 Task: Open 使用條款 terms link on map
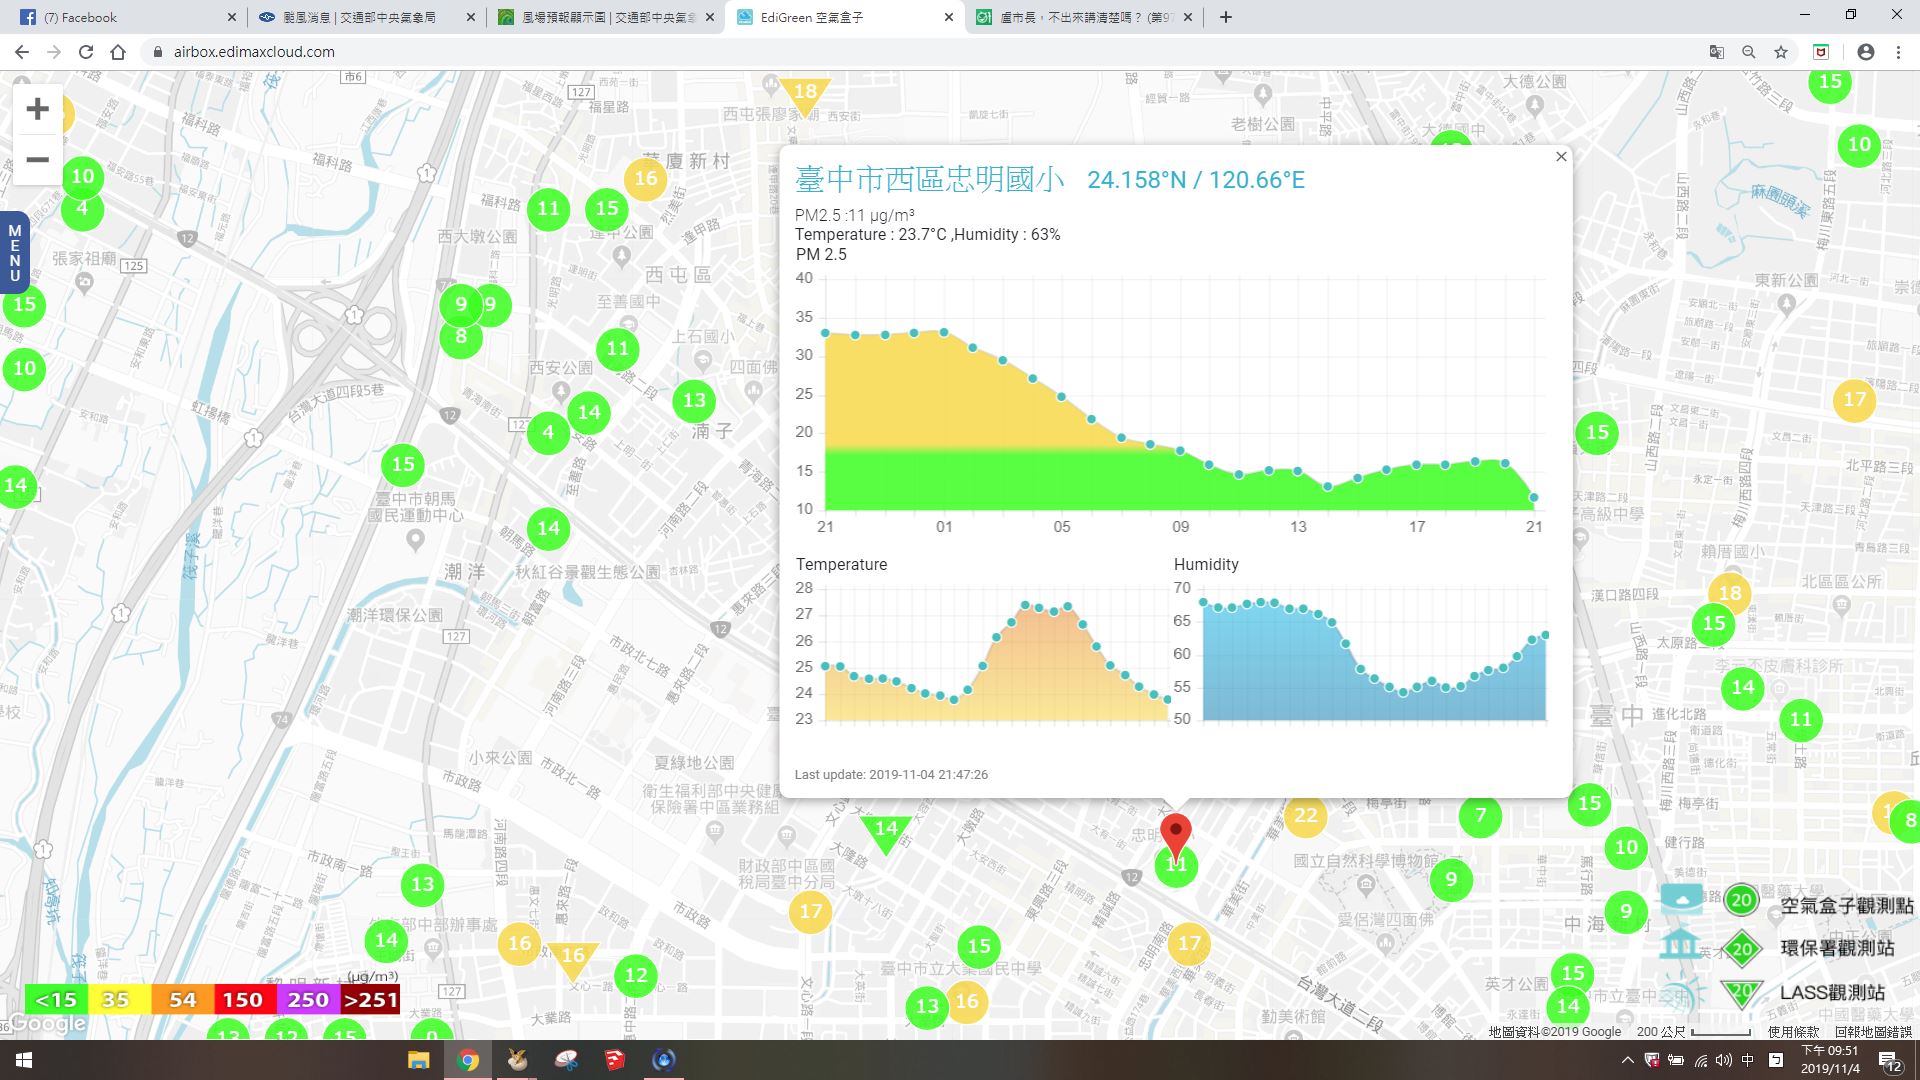[1793, 1031]
